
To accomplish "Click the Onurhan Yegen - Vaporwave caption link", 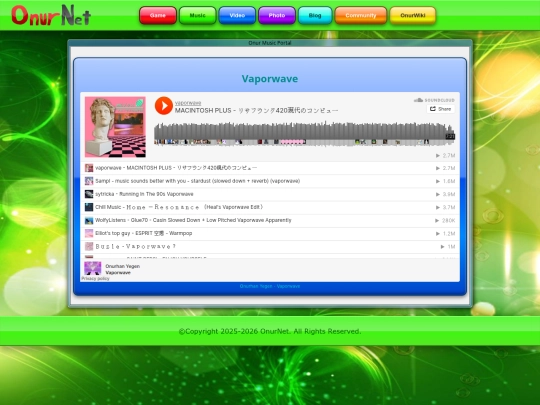I will (x=270, y=286).
